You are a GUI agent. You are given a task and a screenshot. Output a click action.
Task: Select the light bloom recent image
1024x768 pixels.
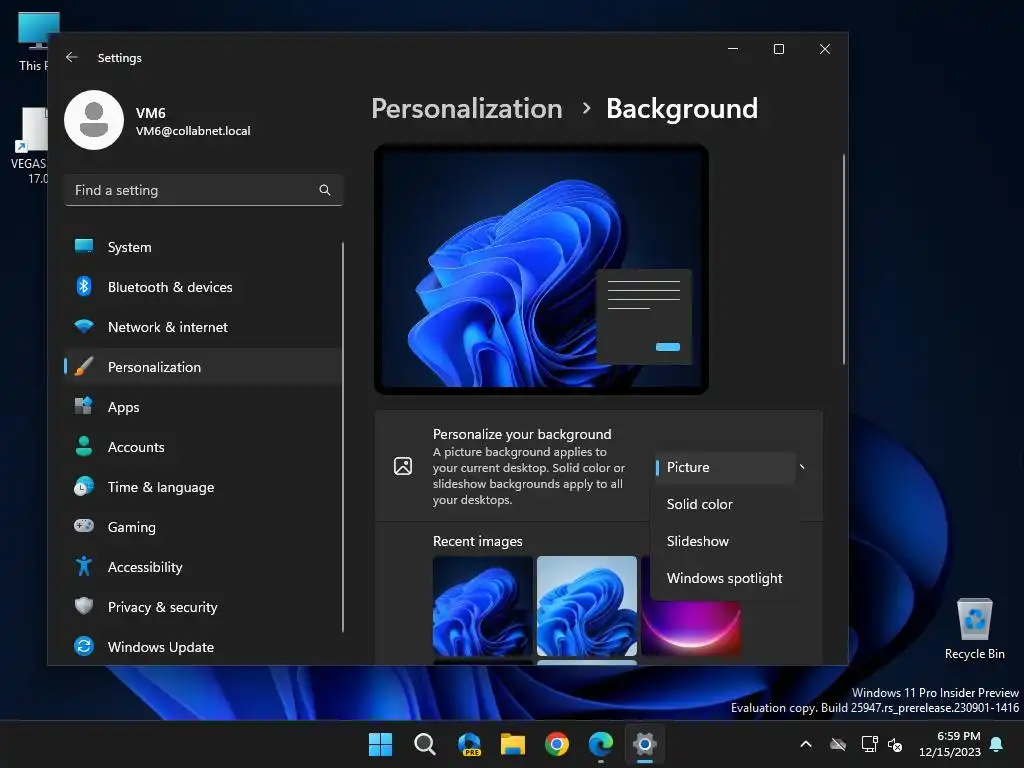pyautogui.click(x=586, y=606)
